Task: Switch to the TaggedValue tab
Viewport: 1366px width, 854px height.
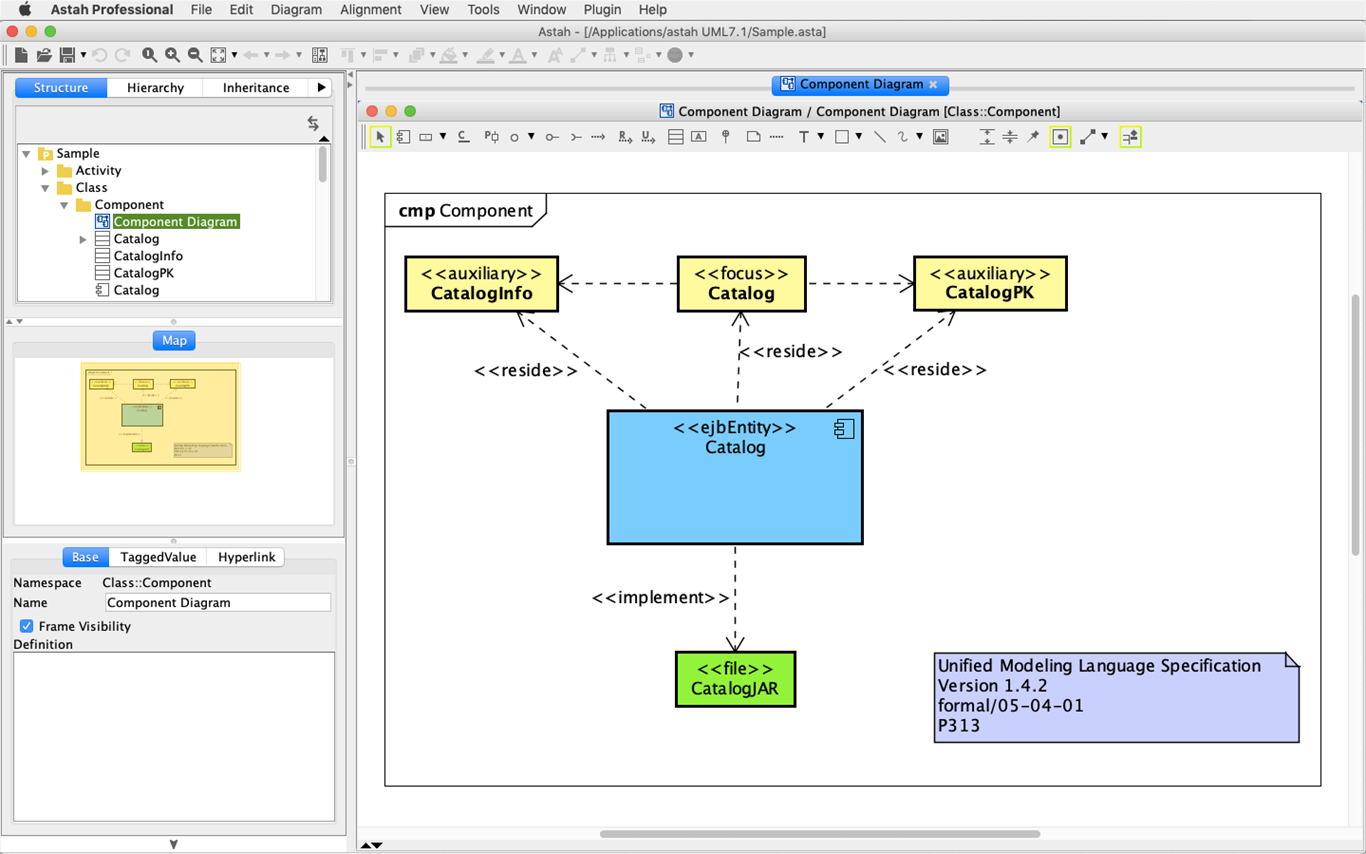Action: click(x=158, y=557)
